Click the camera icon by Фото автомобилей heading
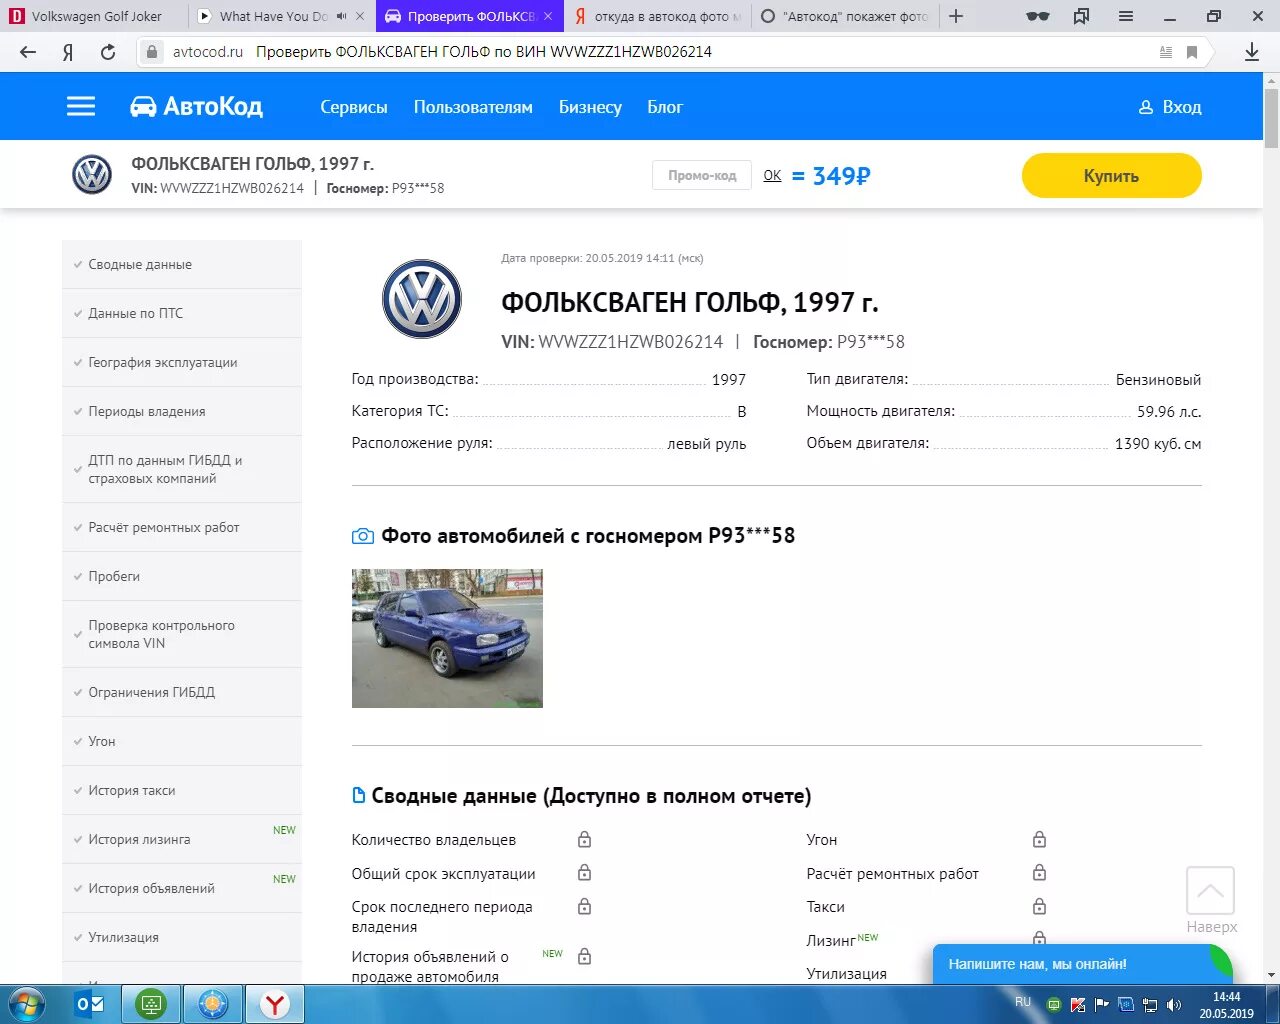This screenshot has width=1280, height=1024. (363, 536)
